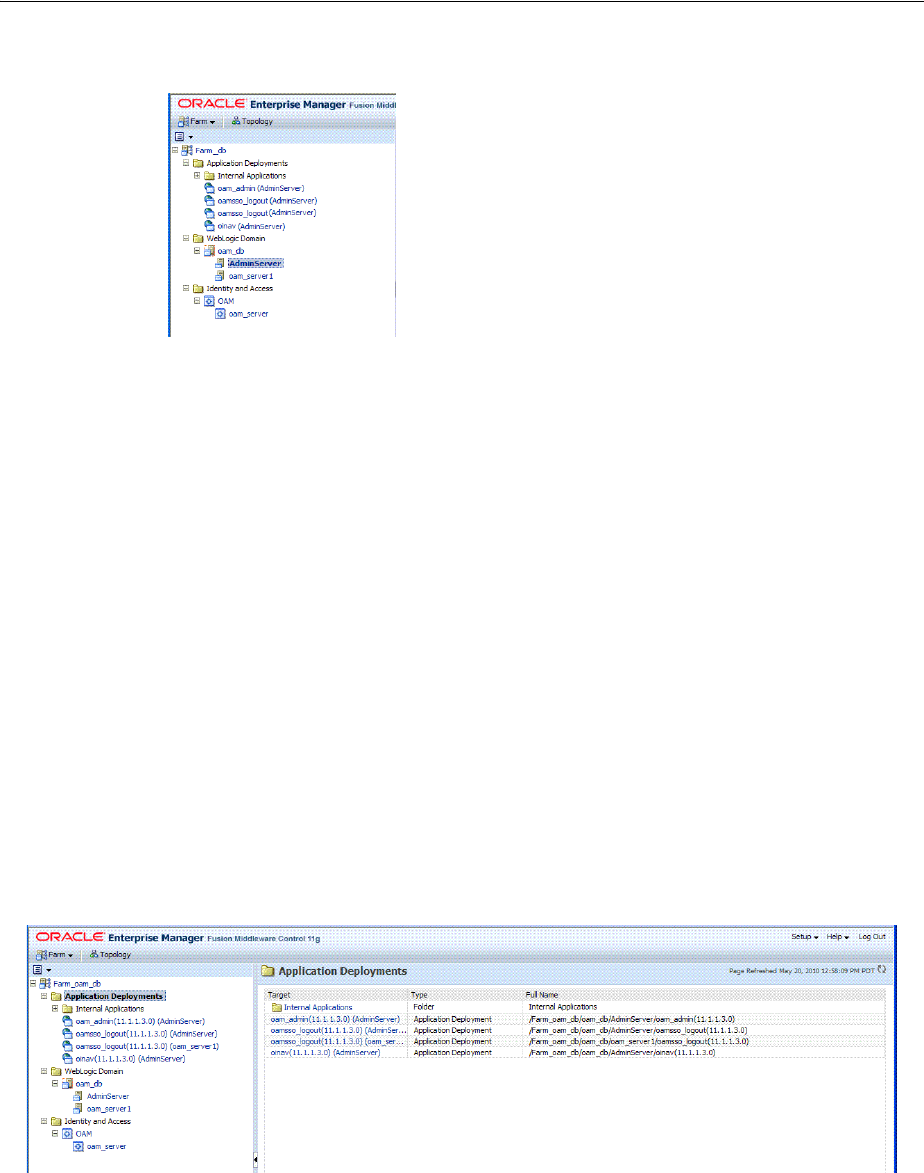924x1173 pixels.
Task: Click oinav (AdminServer) application icon in Farm_db tree
Action: [x=209, y=225]
